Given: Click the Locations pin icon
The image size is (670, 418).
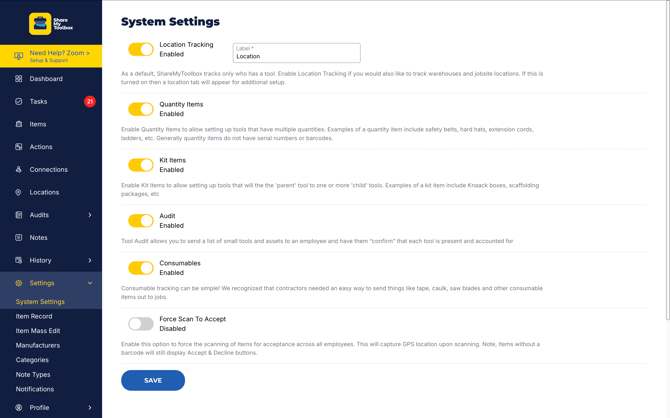Looking at the screenshot, I should click(18, 192).
